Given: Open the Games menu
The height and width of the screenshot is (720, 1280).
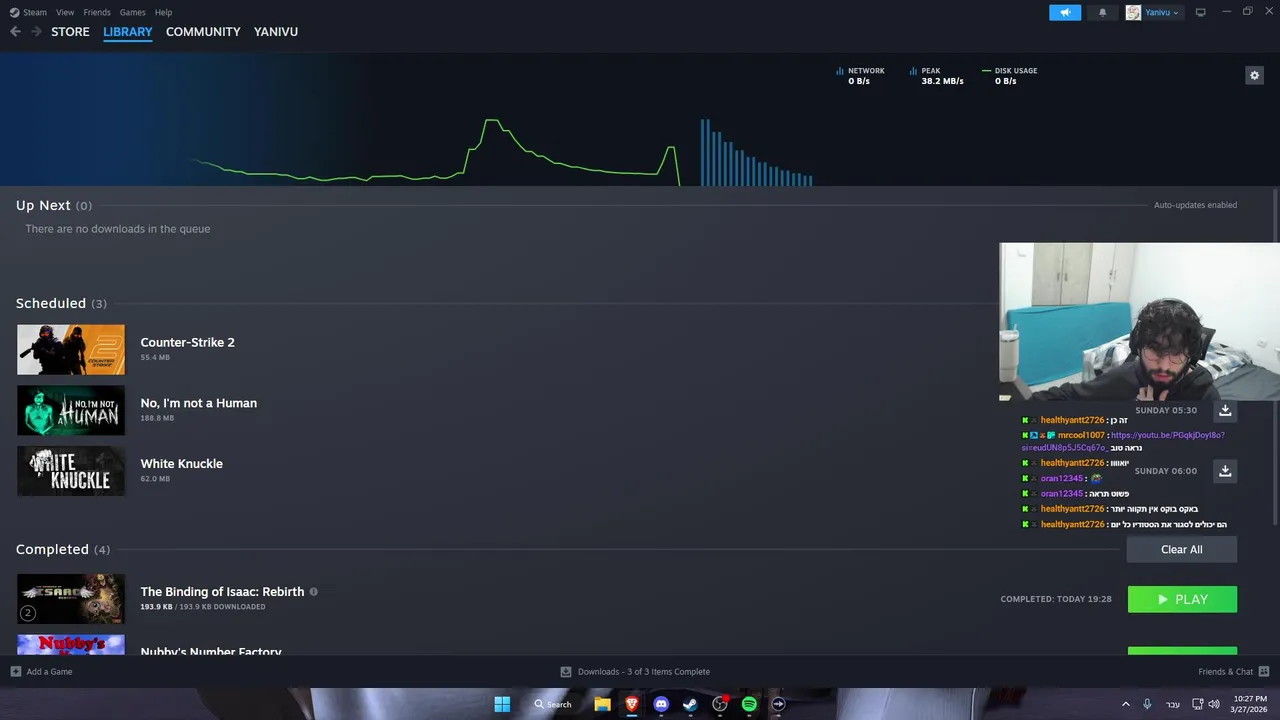Looking at the screenshot, I should pos(132,12).
